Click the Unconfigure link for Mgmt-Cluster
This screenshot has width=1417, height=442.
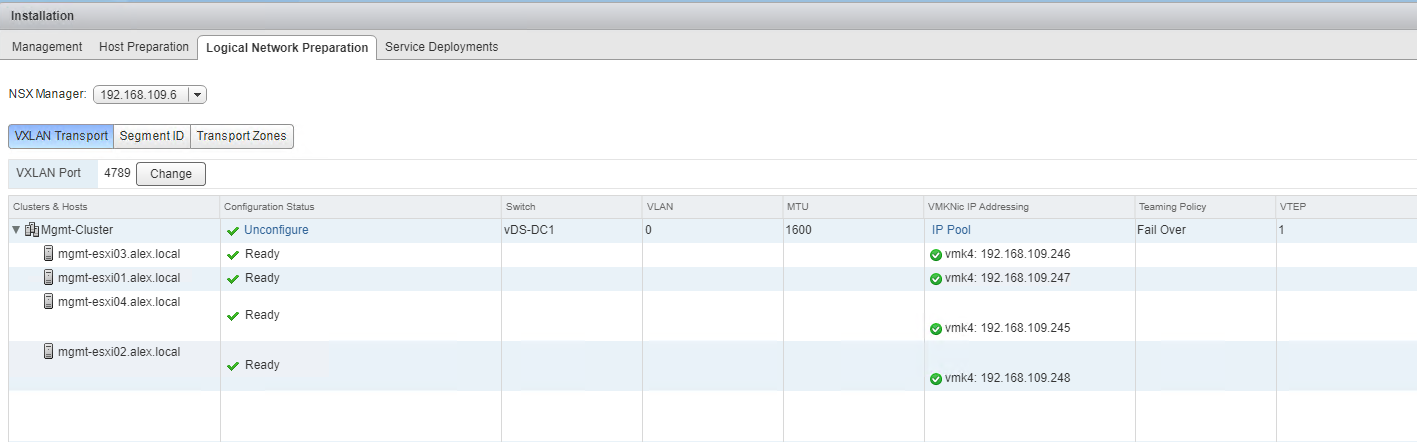coord(276,230)
